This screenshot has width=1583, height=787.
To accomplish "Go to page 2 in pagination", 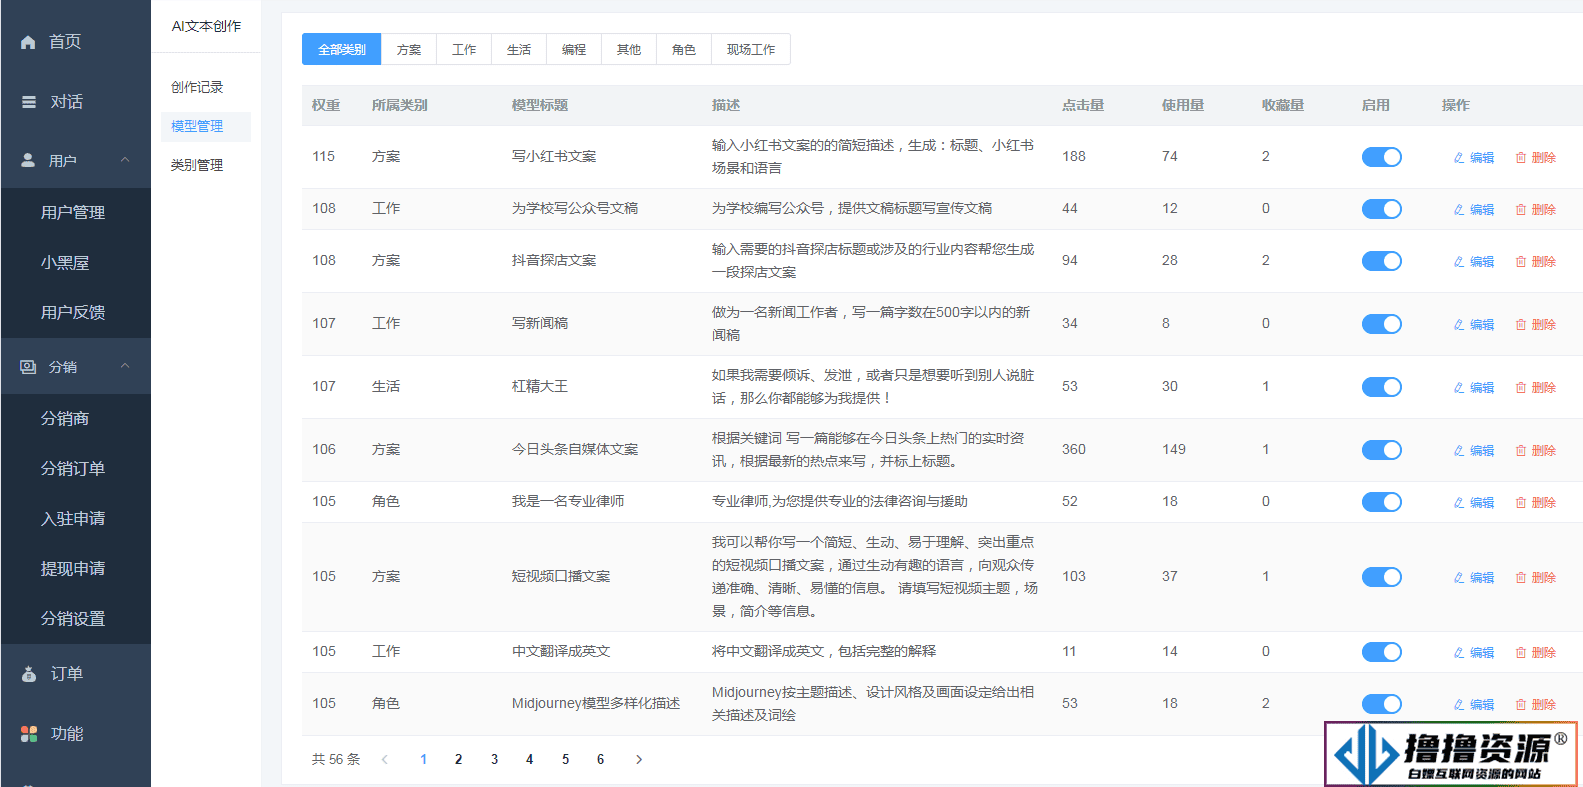I will coord(459,760).
